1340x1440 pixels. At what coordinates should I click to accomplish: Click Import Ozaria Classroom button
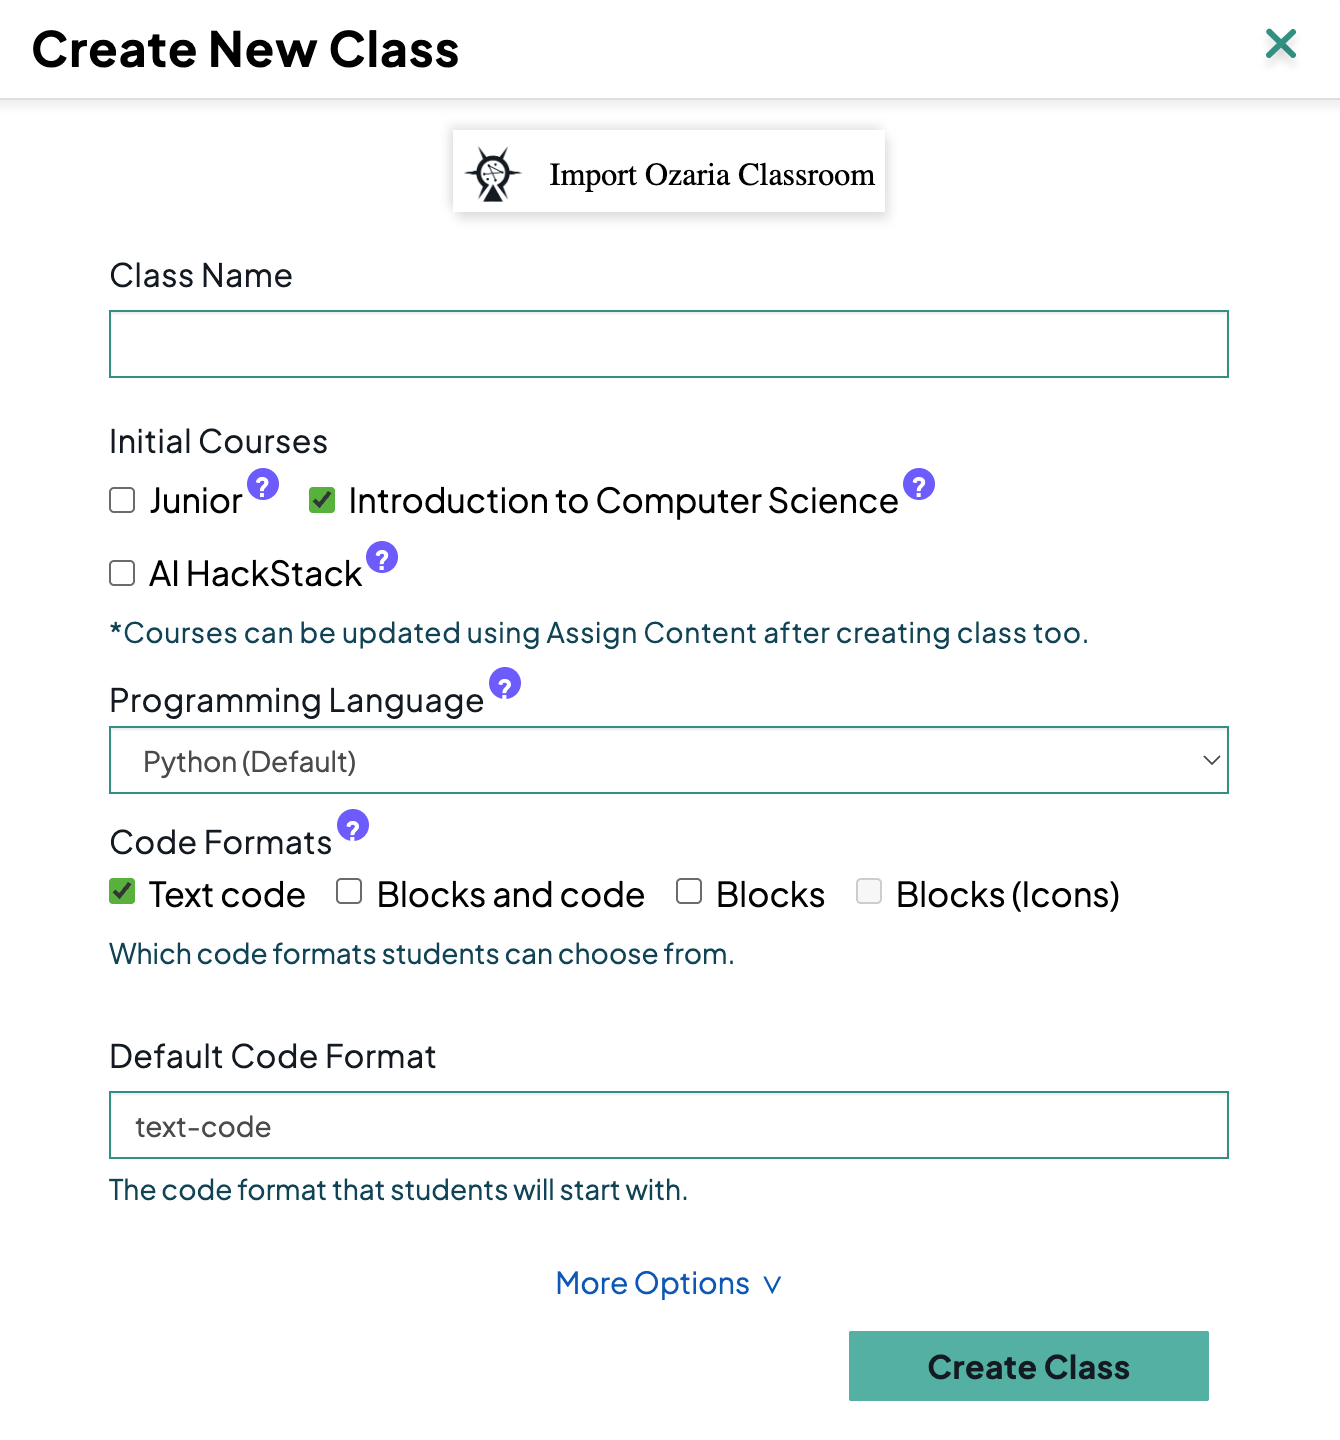668,172
